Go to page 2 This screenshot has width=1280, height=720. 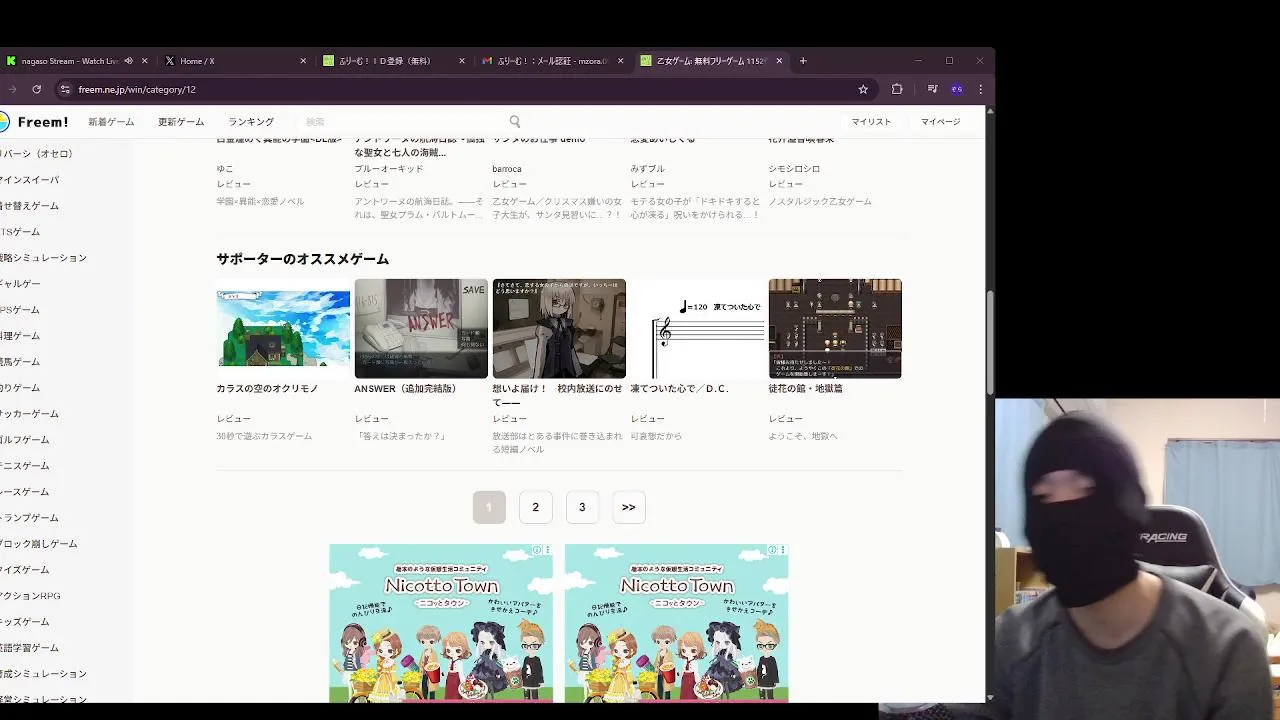pos(535,507)
